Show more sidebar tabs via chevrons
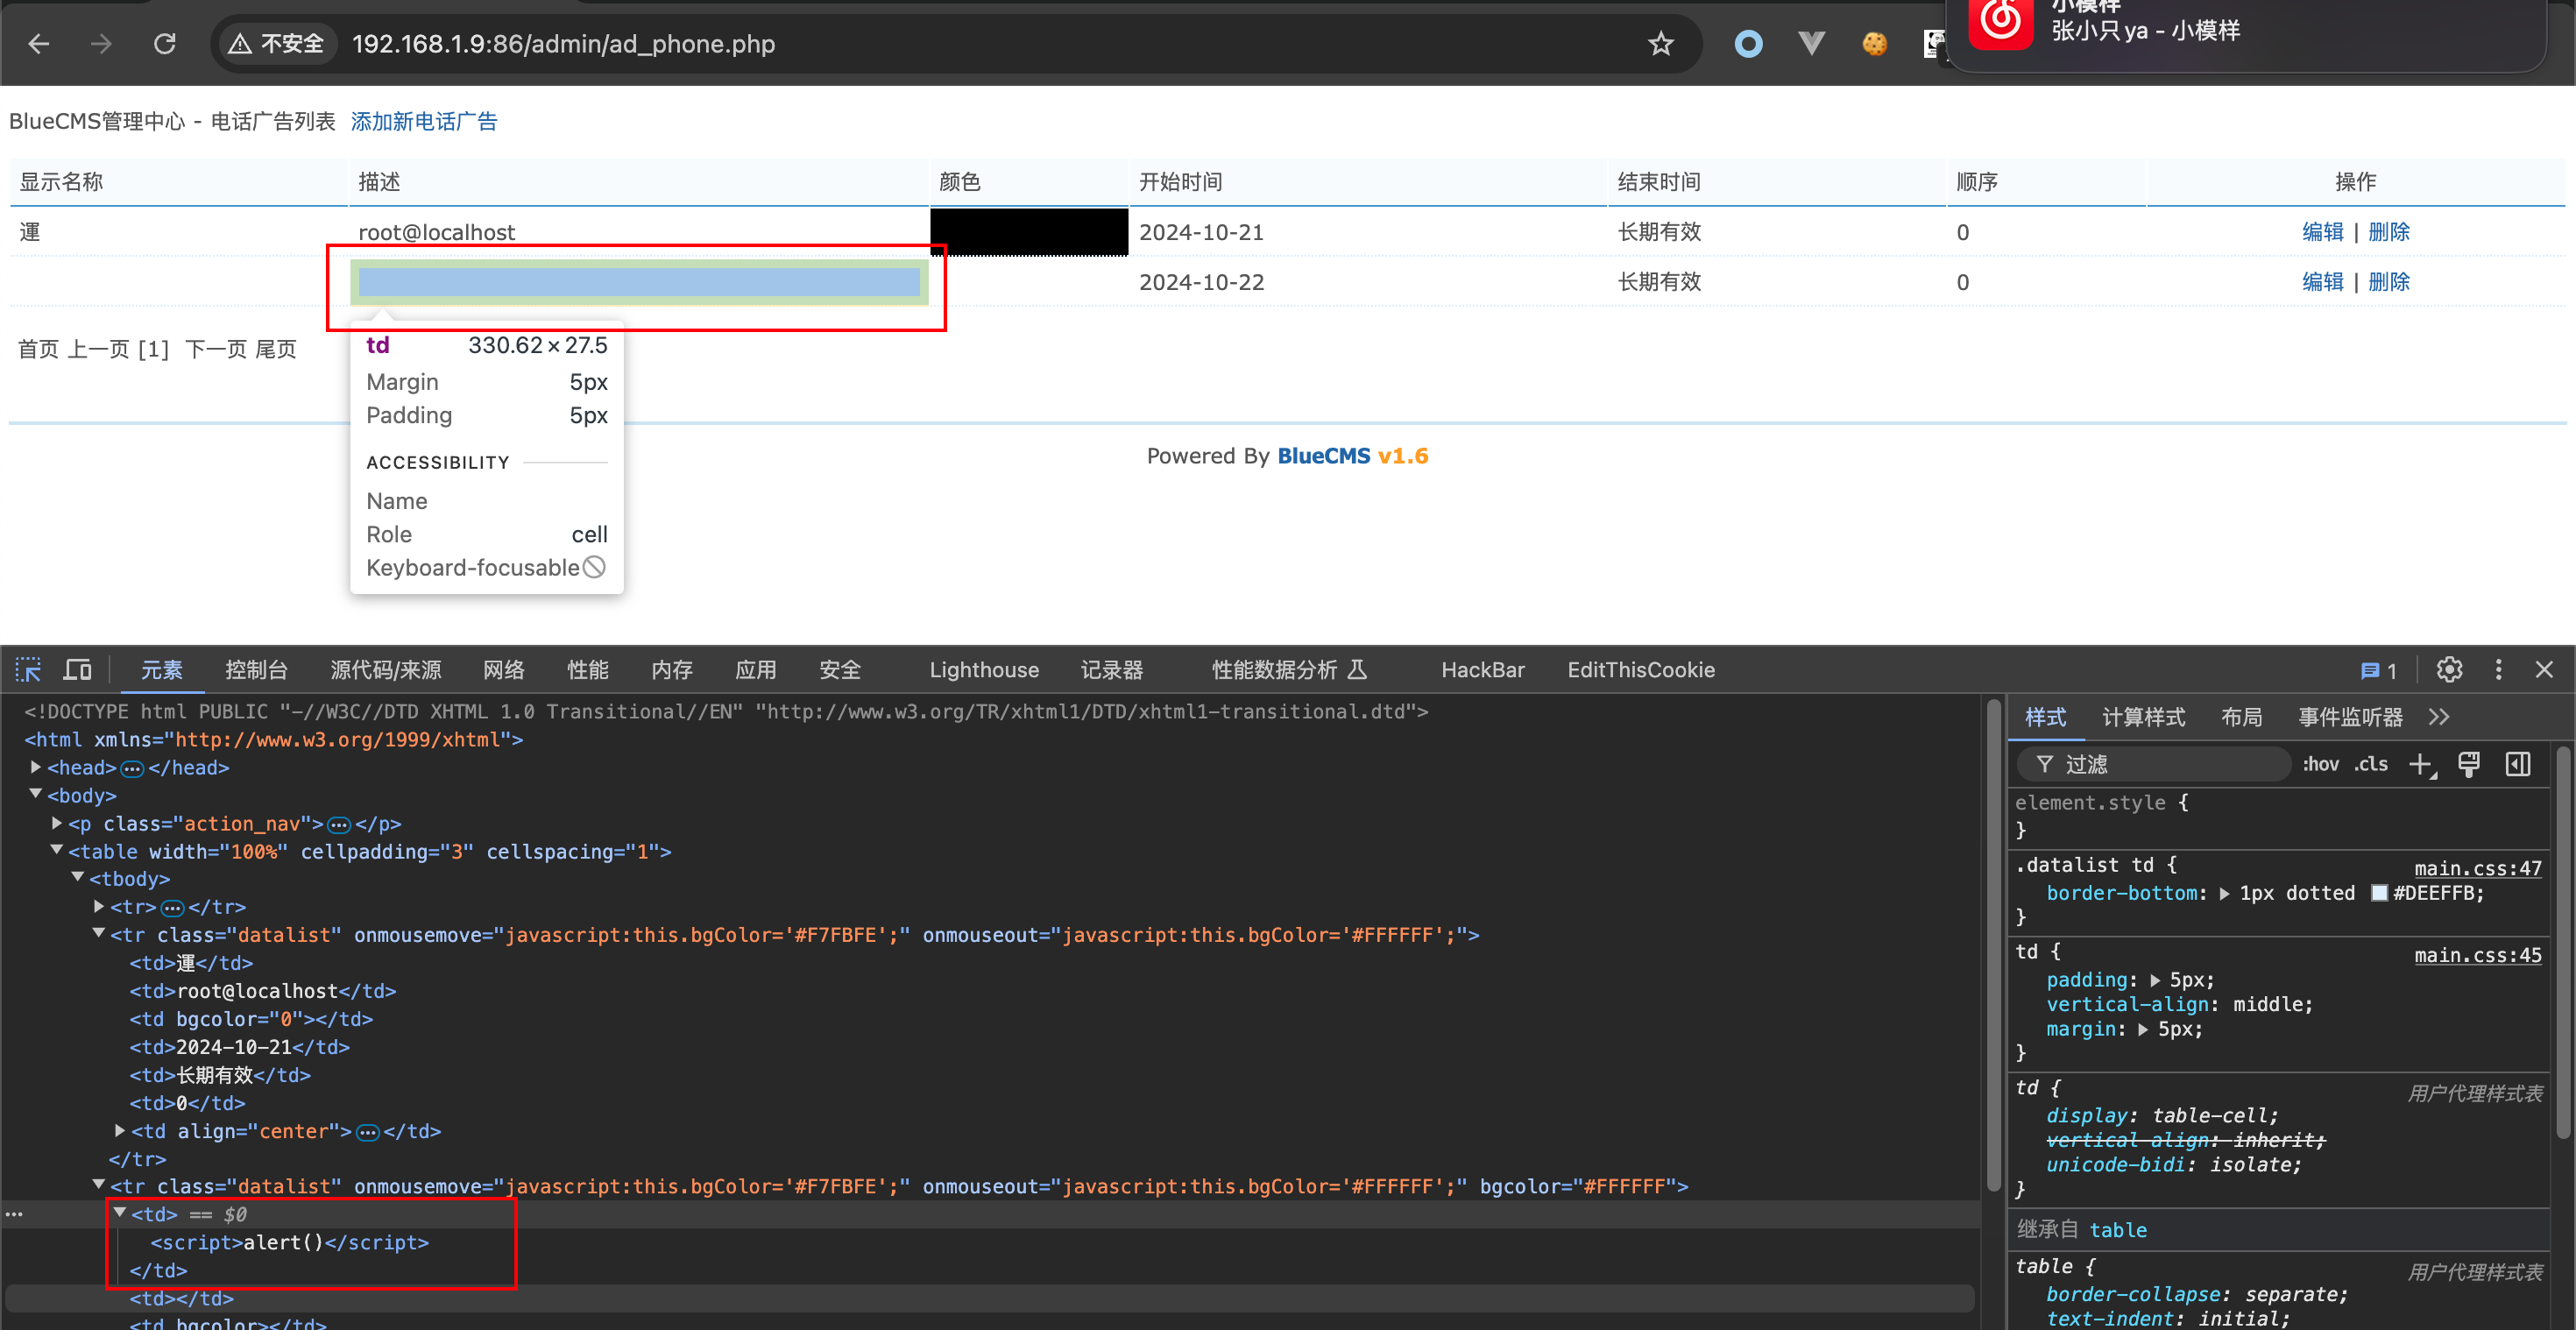 pyautogui.click(x=2439, y=717)
